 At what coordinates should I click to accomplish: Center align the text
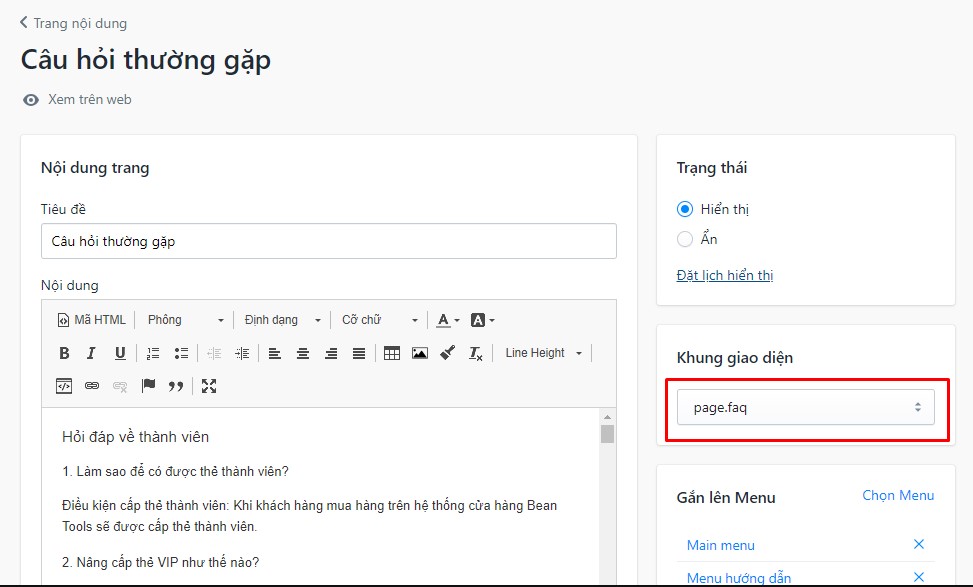tap(303, 353)
